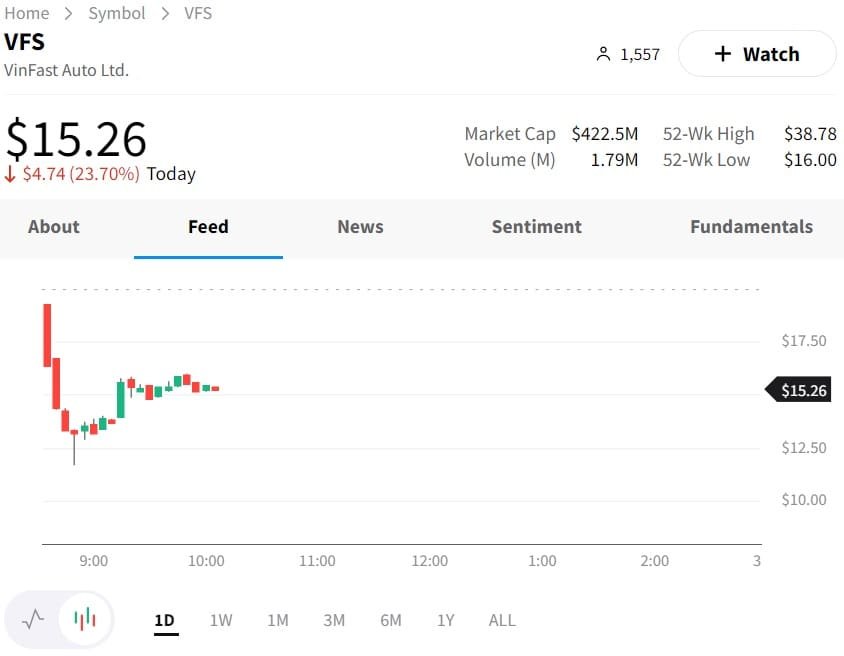The width and height of the screenshot is (844, 656).
Task: Open the News tab
Action: (x=360, y=227)
